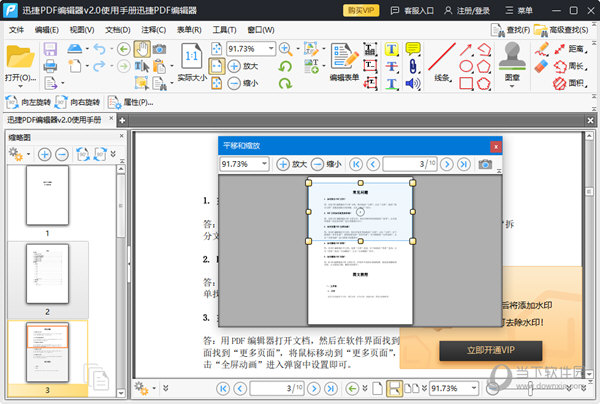
Task: Select the rectangle shape tool
Action: pyautogui.click(x=466, y=83)
